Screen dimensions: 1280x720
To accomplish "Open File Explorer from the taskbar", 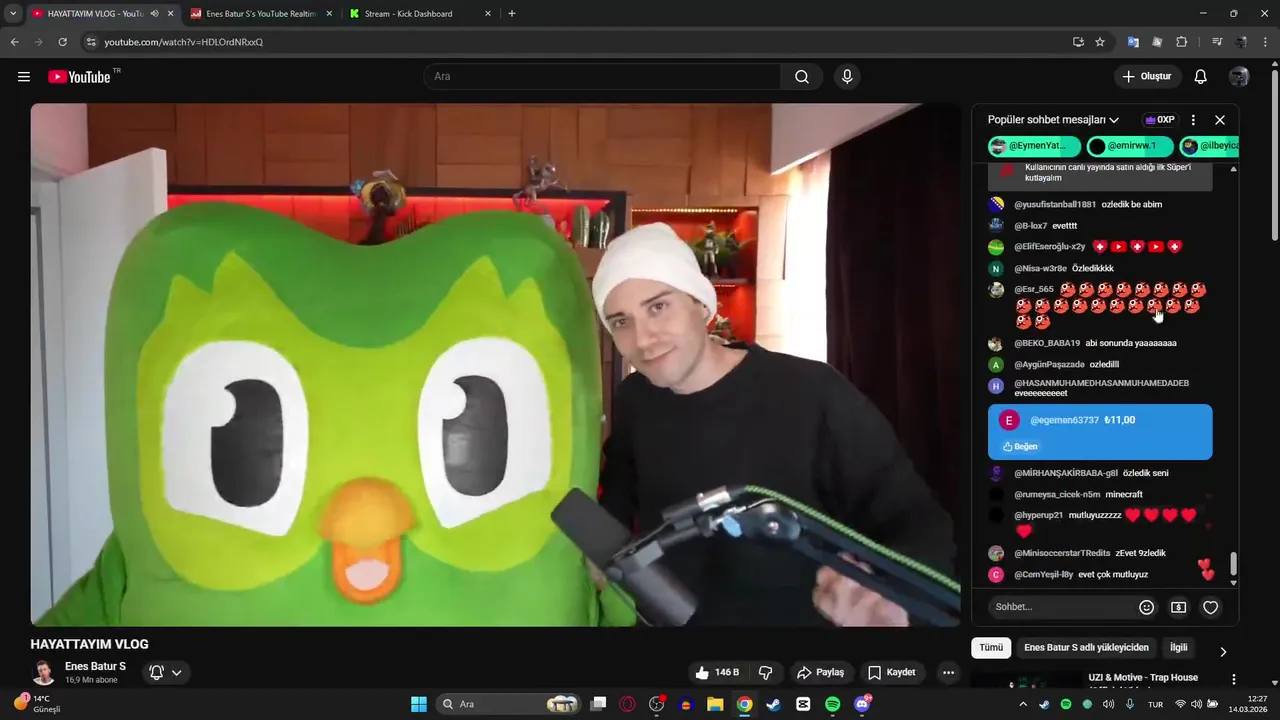I will [x=715, y=704].
